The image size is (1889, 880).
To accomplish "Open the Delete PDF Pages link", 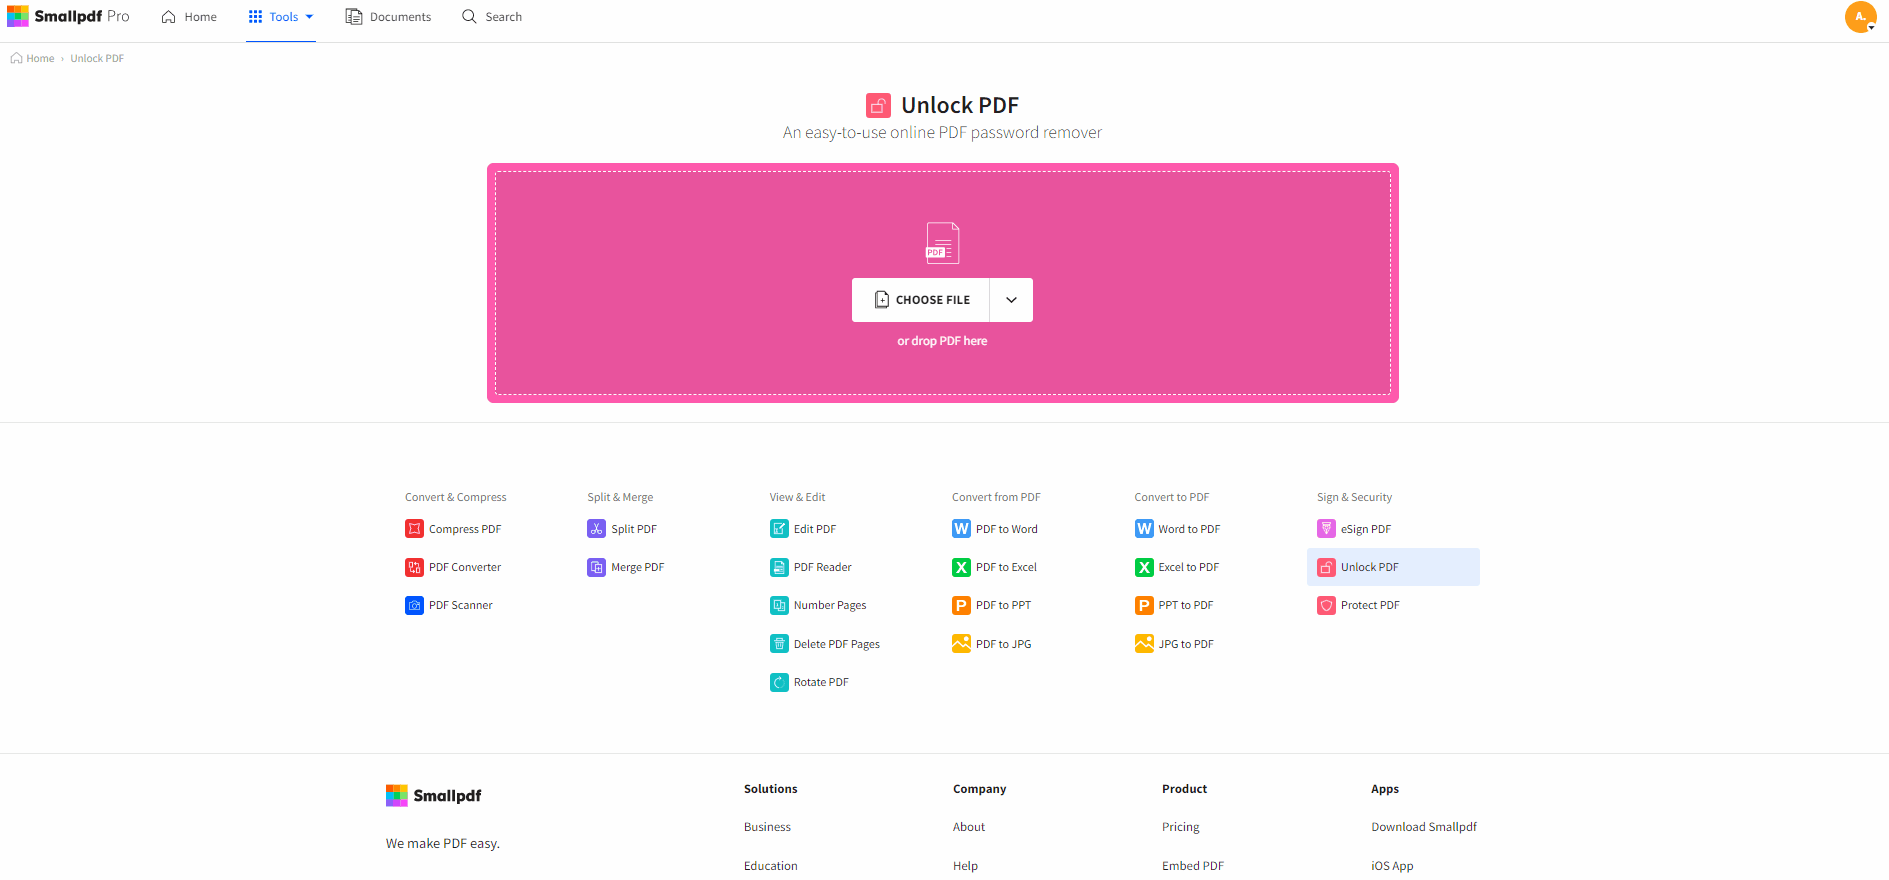I will pyautogui.click(x=837, y=644).
